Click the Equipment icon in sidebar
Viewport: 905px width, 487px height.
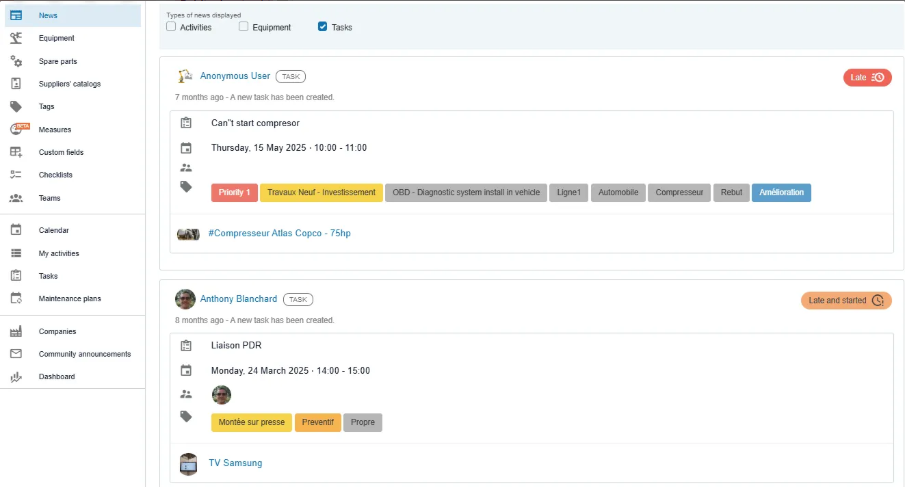coord(16,38)
